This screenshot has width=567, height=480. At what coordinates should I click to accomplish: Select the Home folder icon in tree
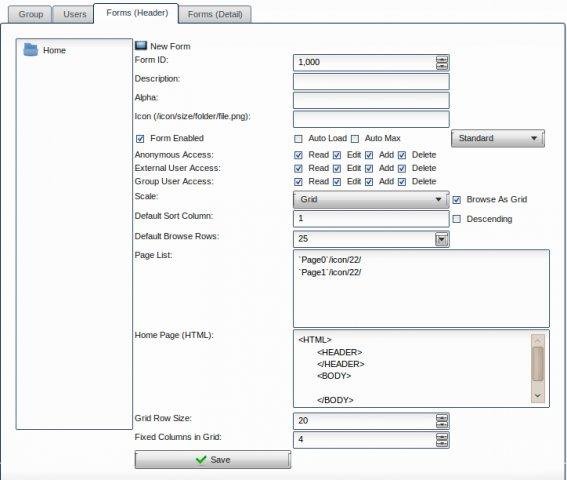(x=30, y=50)
